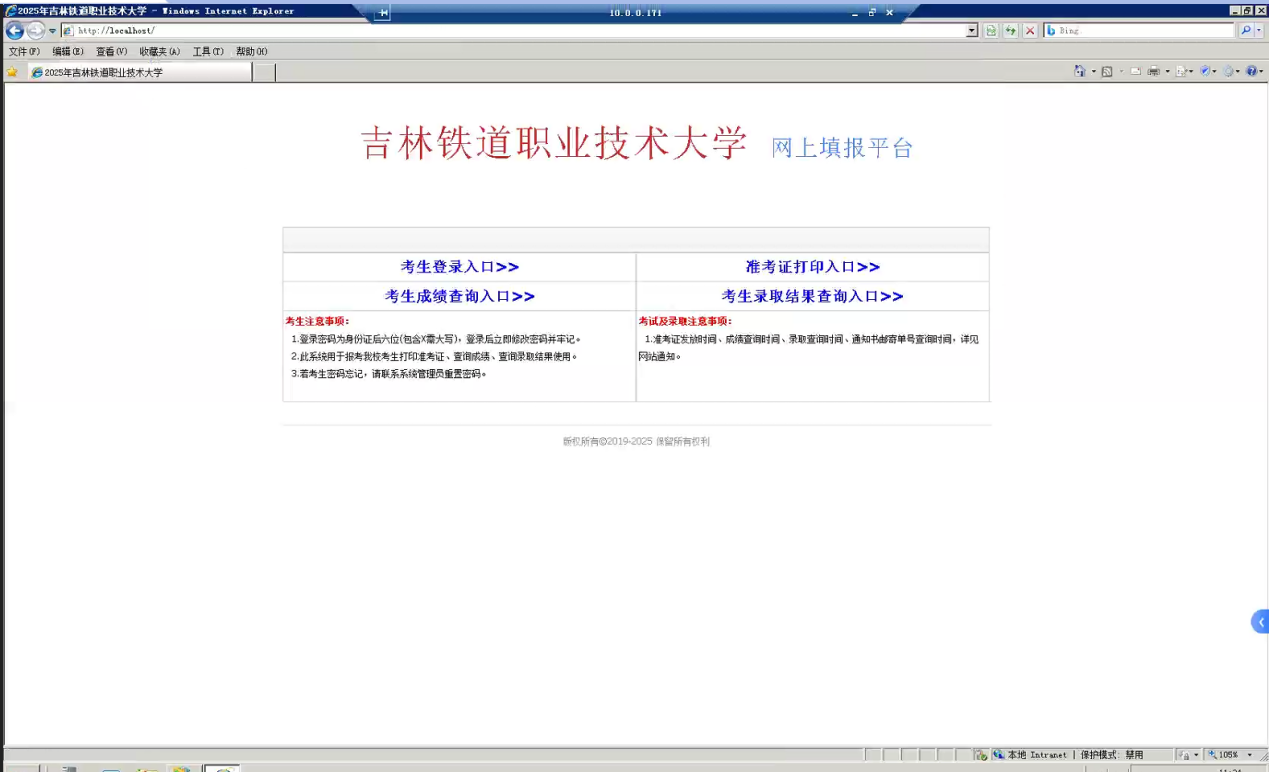Click the blue side panel arrow tab
The height and width of the screenshot is (772, 1269).
point(1260,622)
